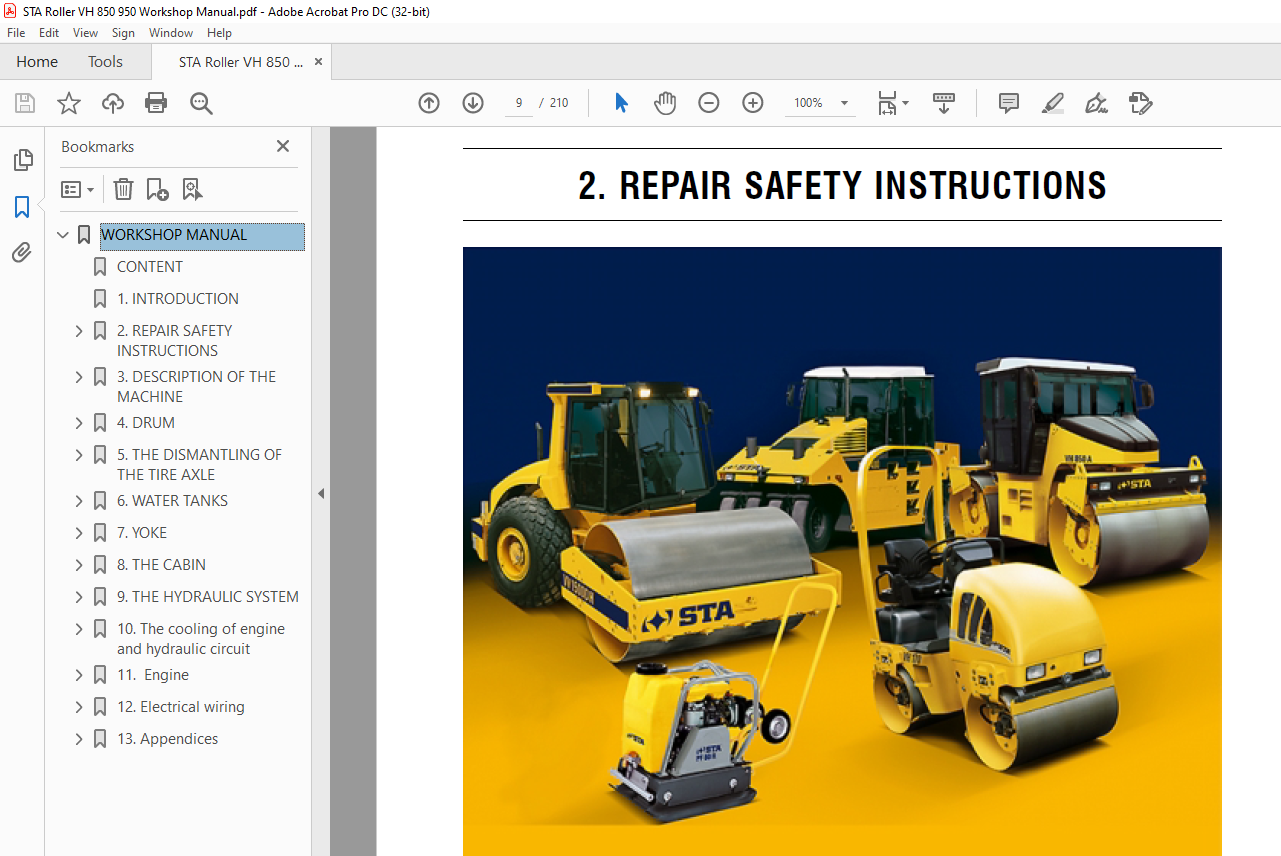Open the Window menu
Image resolution: width=1281 pixels, height=856 pixels.
click(171, 33)
